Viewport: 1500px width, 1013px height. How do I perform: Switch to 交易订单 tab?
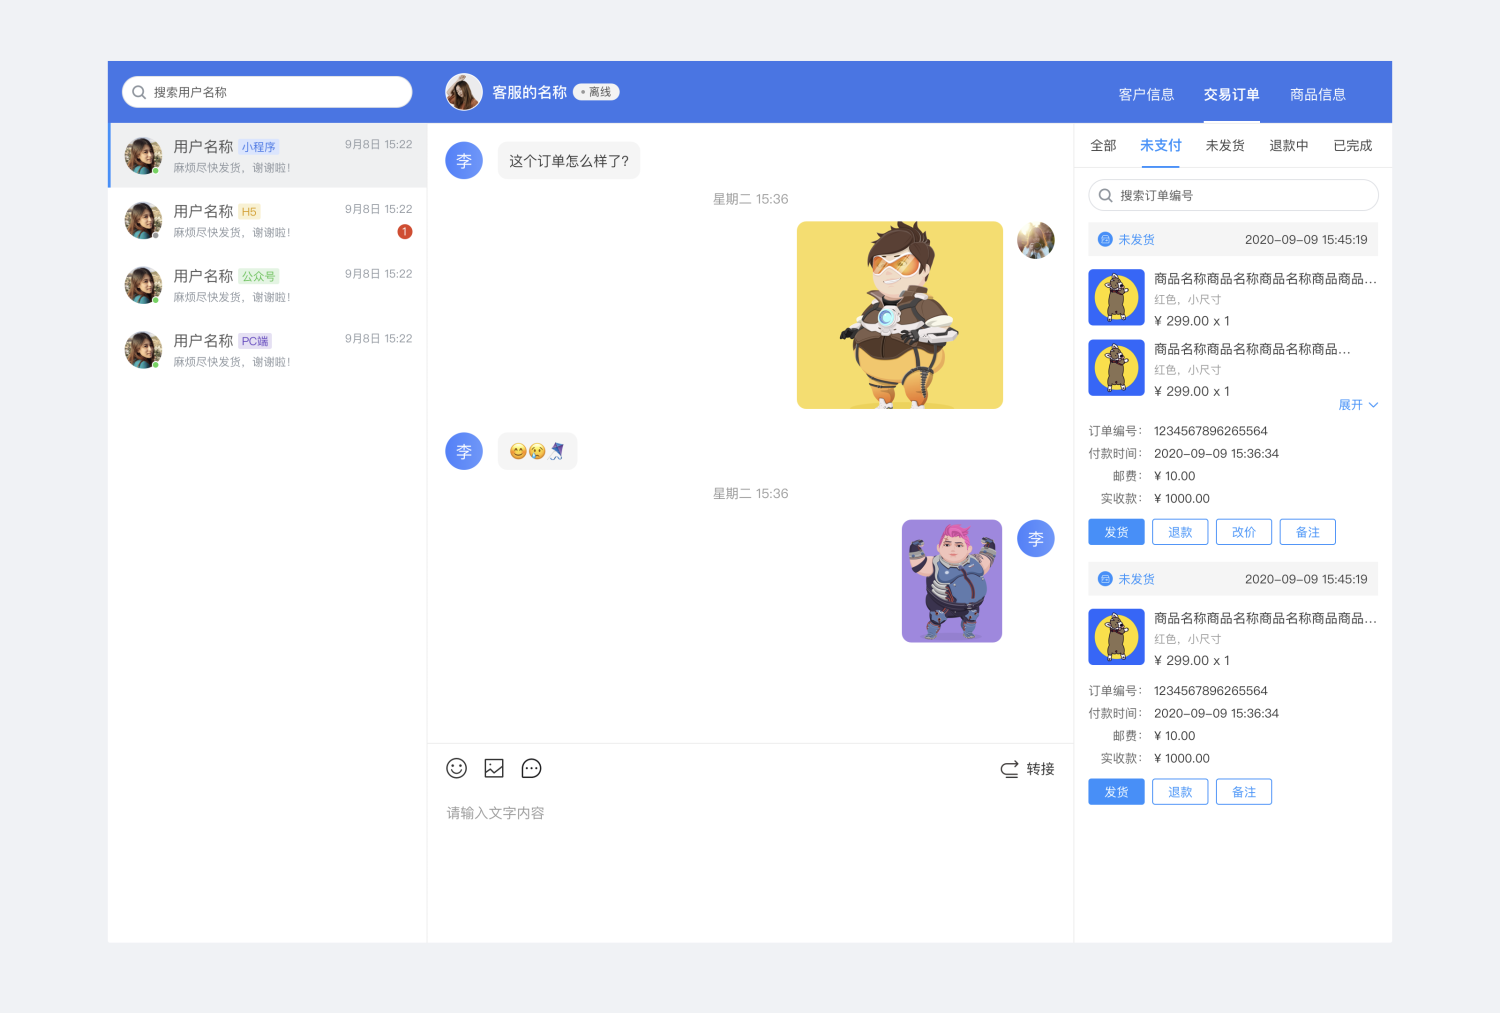1231,94
